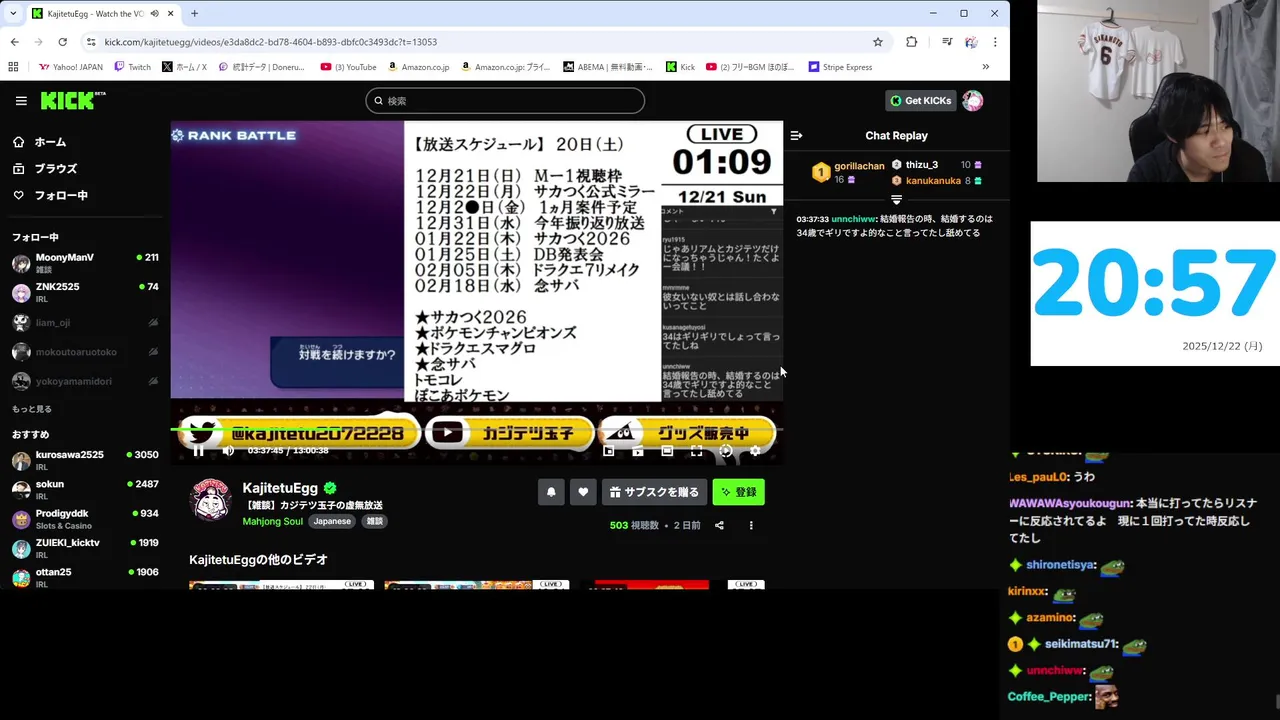Click Get KICKs button
Viewport: 1280px width, 720px height.
coord(921,101)
